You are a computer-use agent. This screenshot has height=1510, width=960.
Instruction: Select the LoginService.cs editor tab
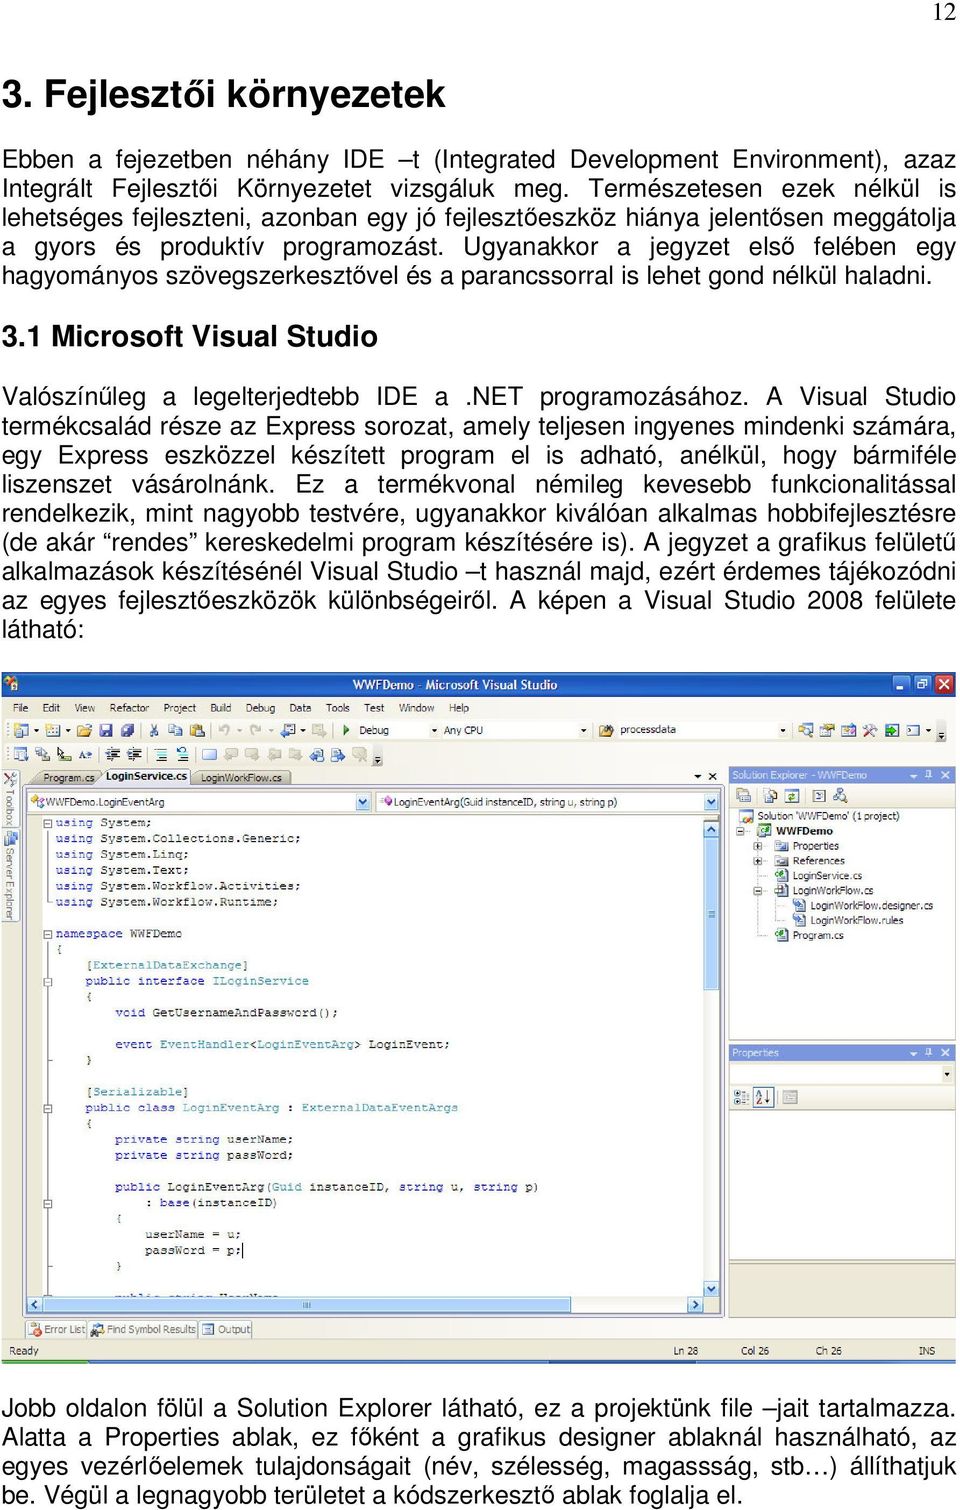coord(146,776)
